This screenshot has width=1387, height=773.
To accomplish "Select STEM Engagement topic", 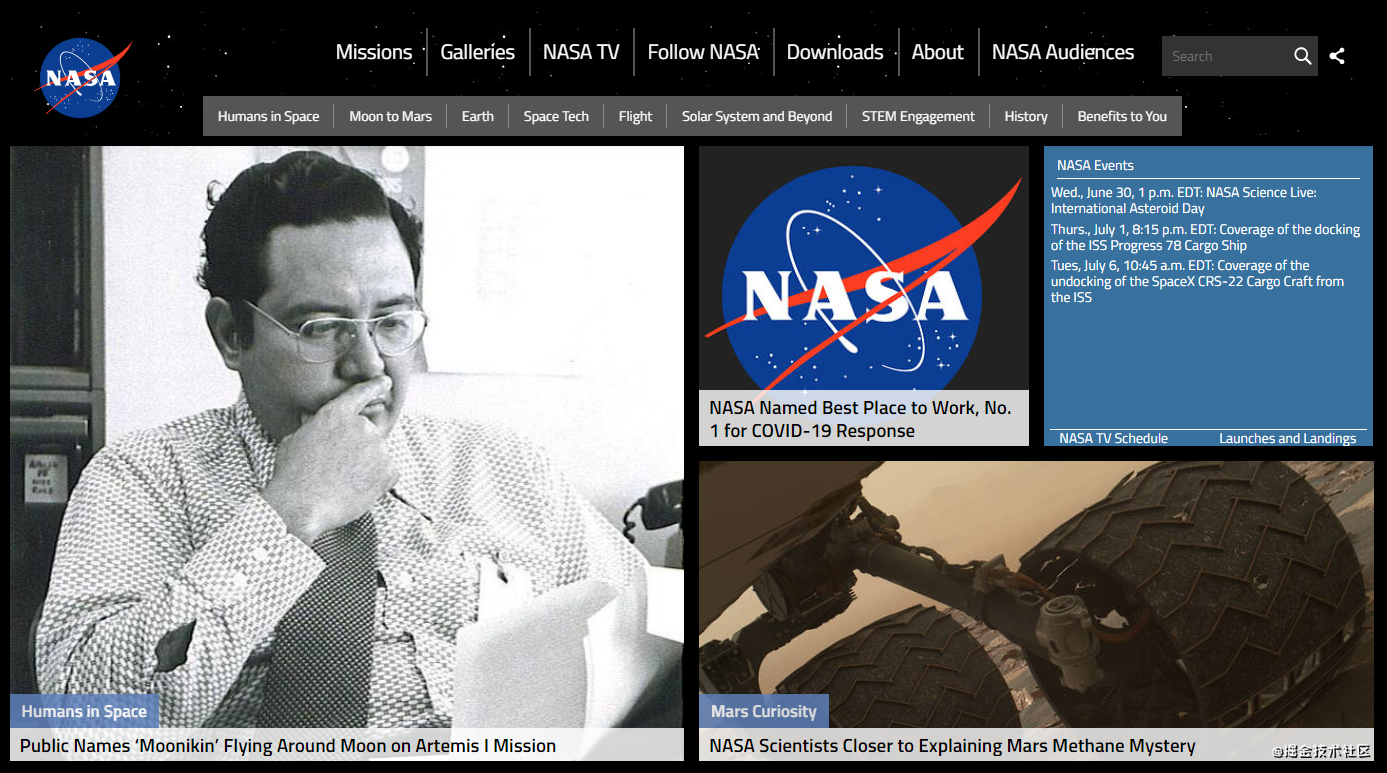I will [x=918, y=116].
